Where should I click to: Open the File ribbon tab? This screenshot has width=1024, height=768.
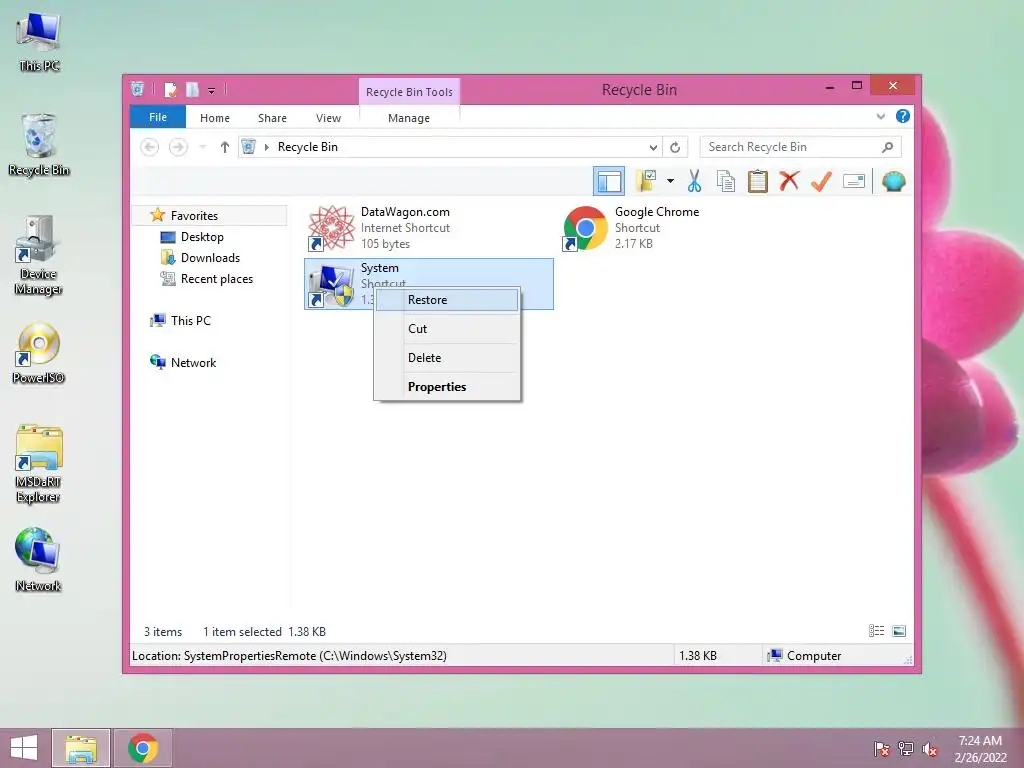coord(158,117)
